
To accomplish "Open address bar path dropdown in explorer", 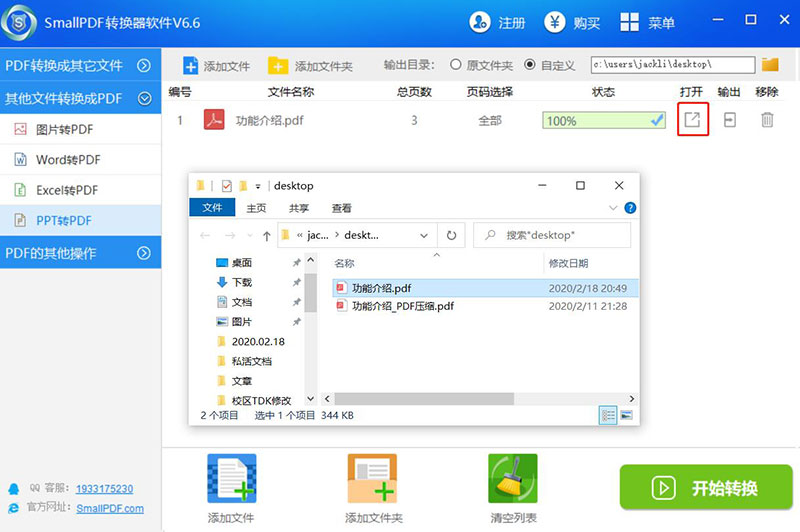I will (423, 236).
